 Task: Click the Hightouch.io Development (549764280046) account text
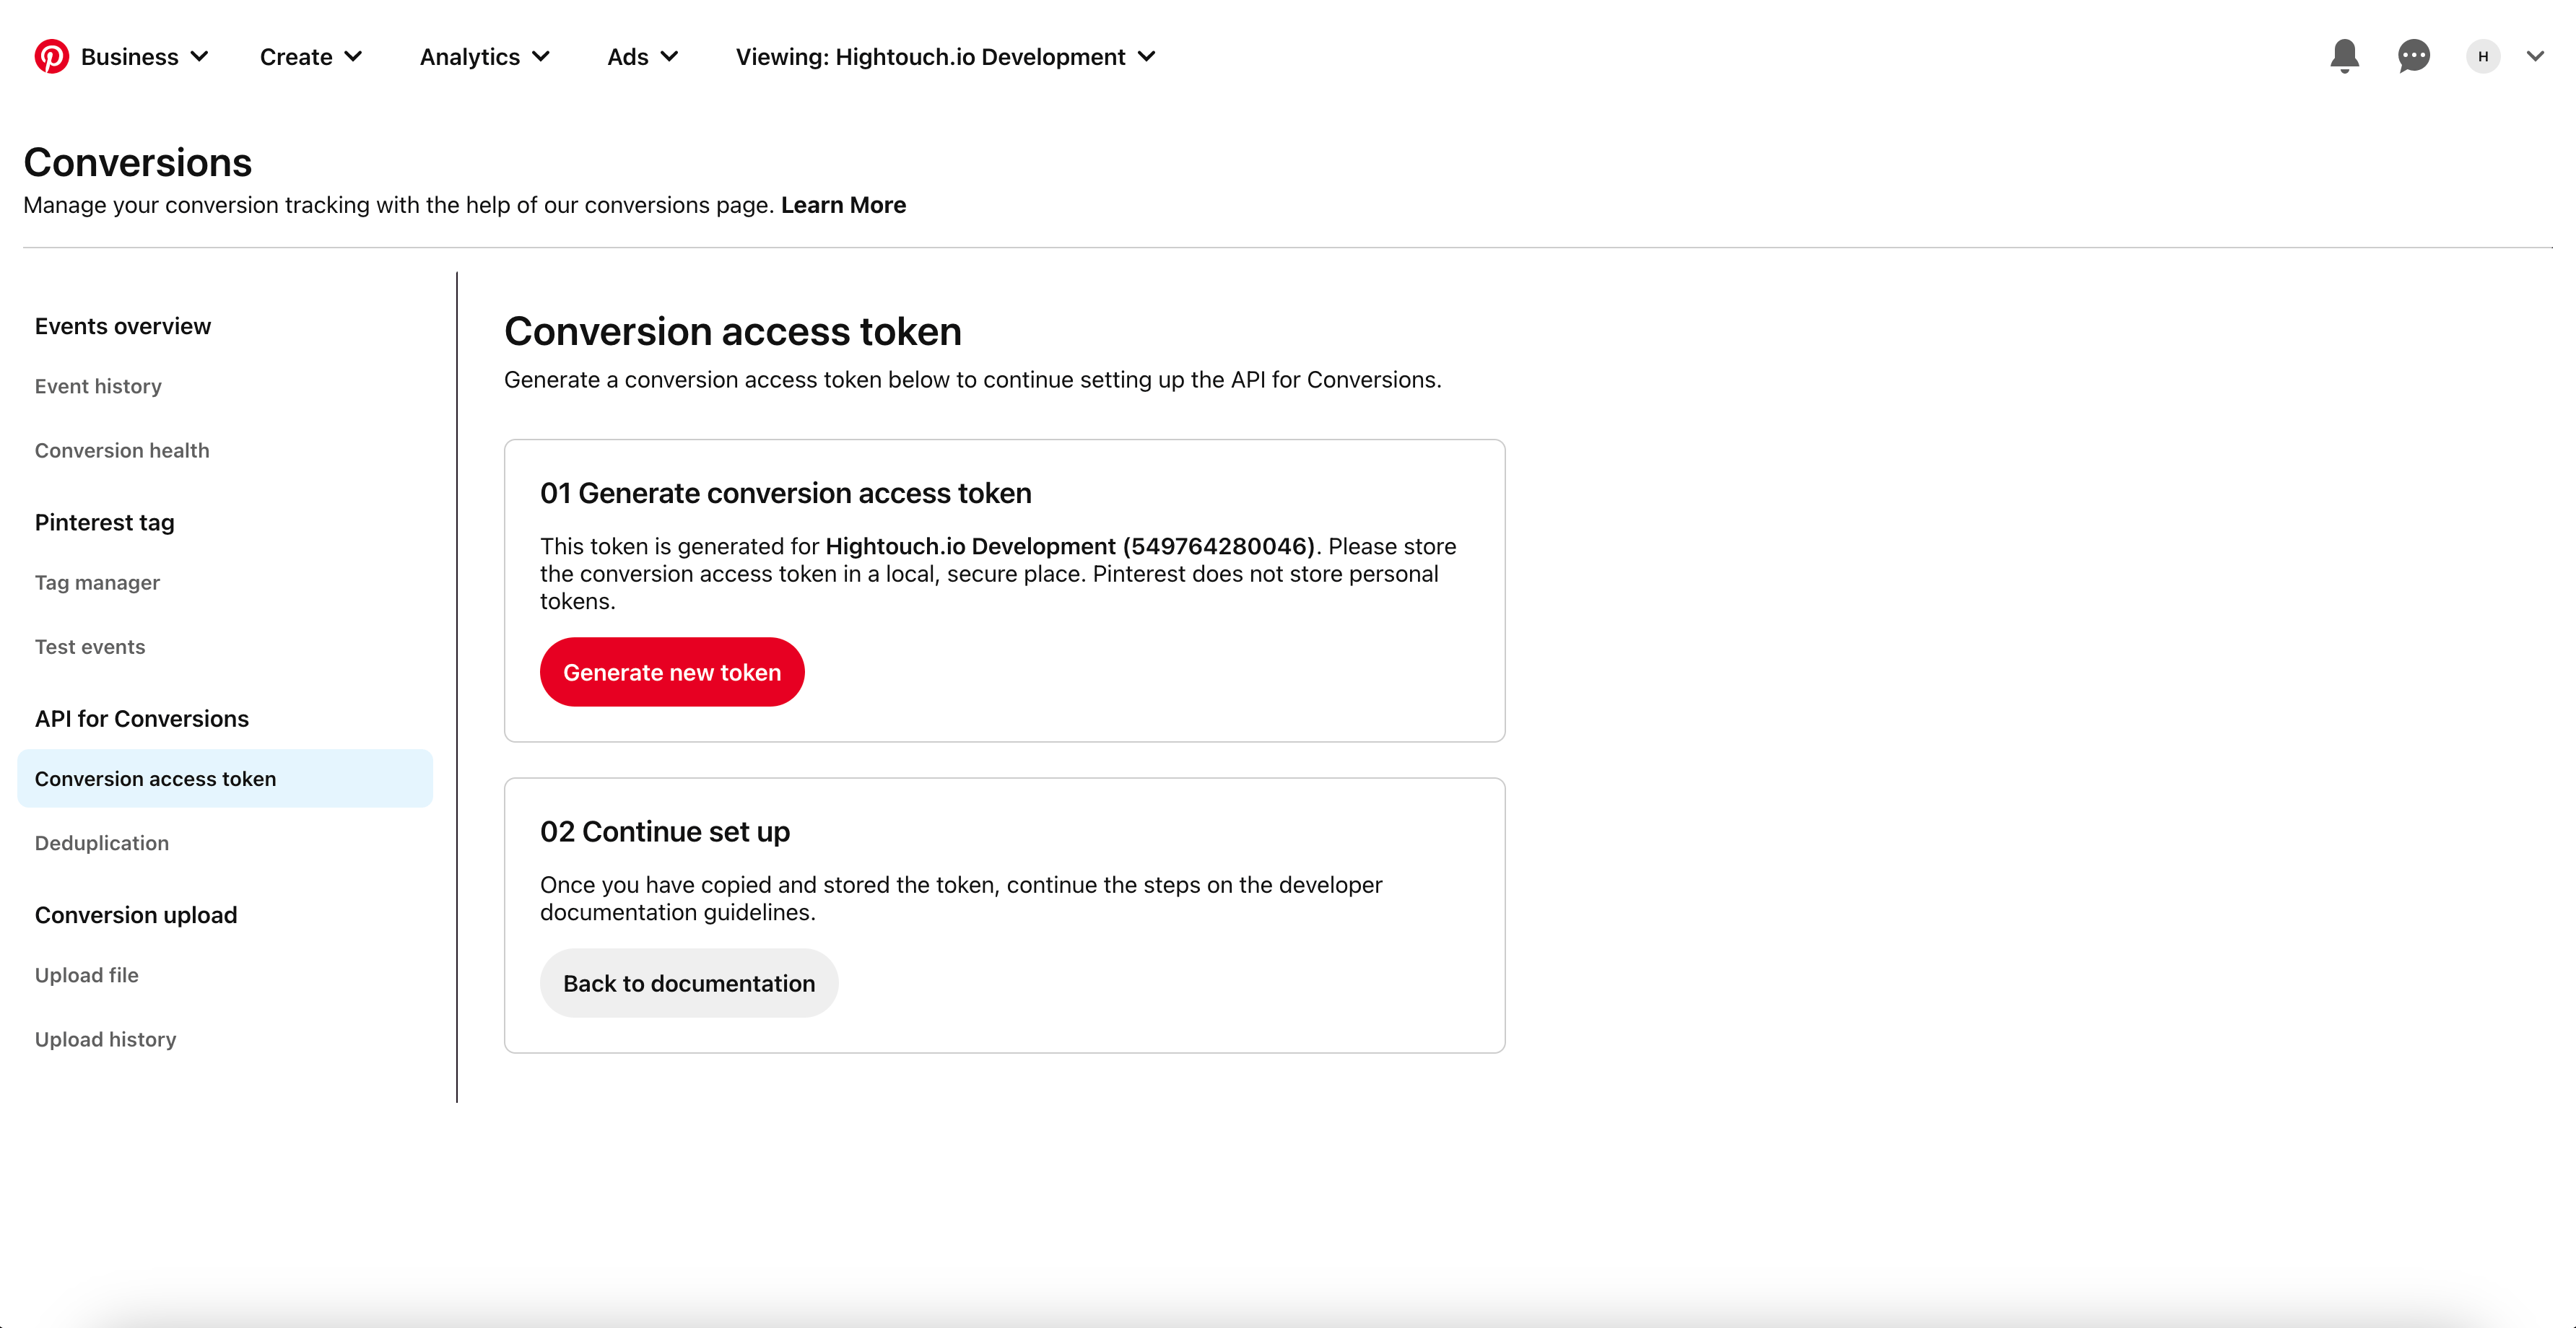1070,546
